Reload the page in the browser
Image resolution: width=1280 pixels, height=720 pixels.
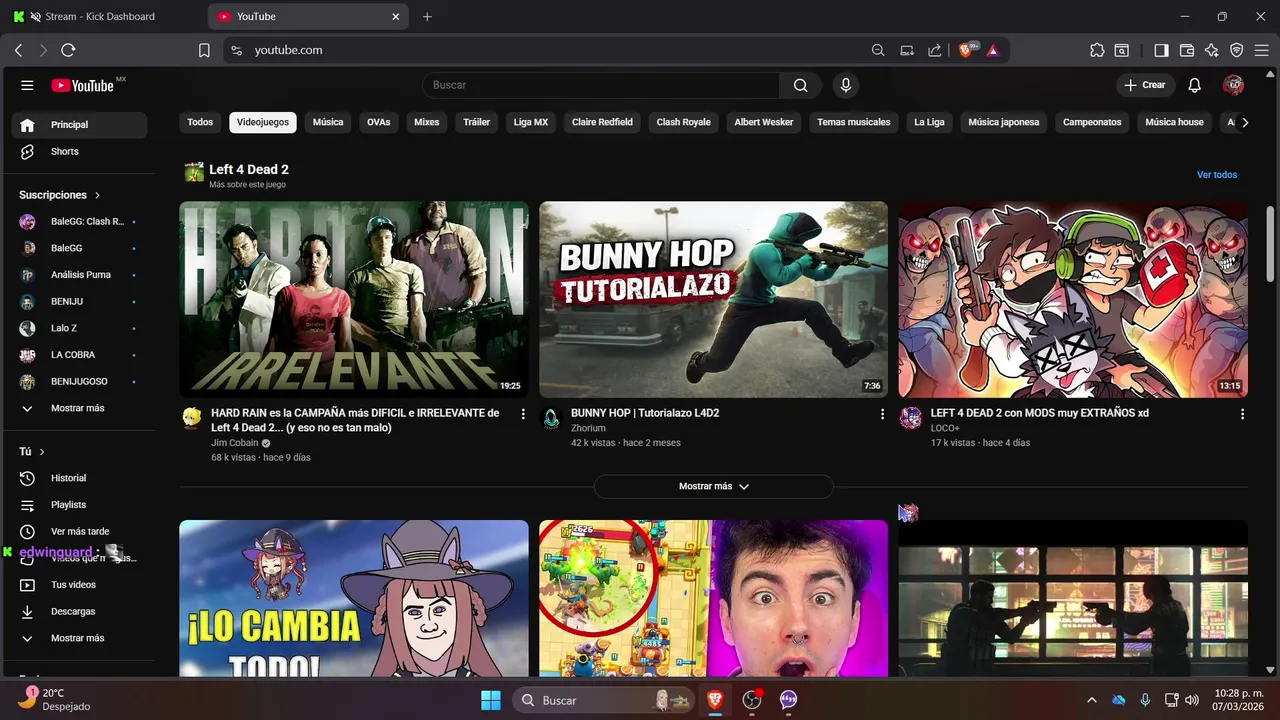click(x=68, y=50)
